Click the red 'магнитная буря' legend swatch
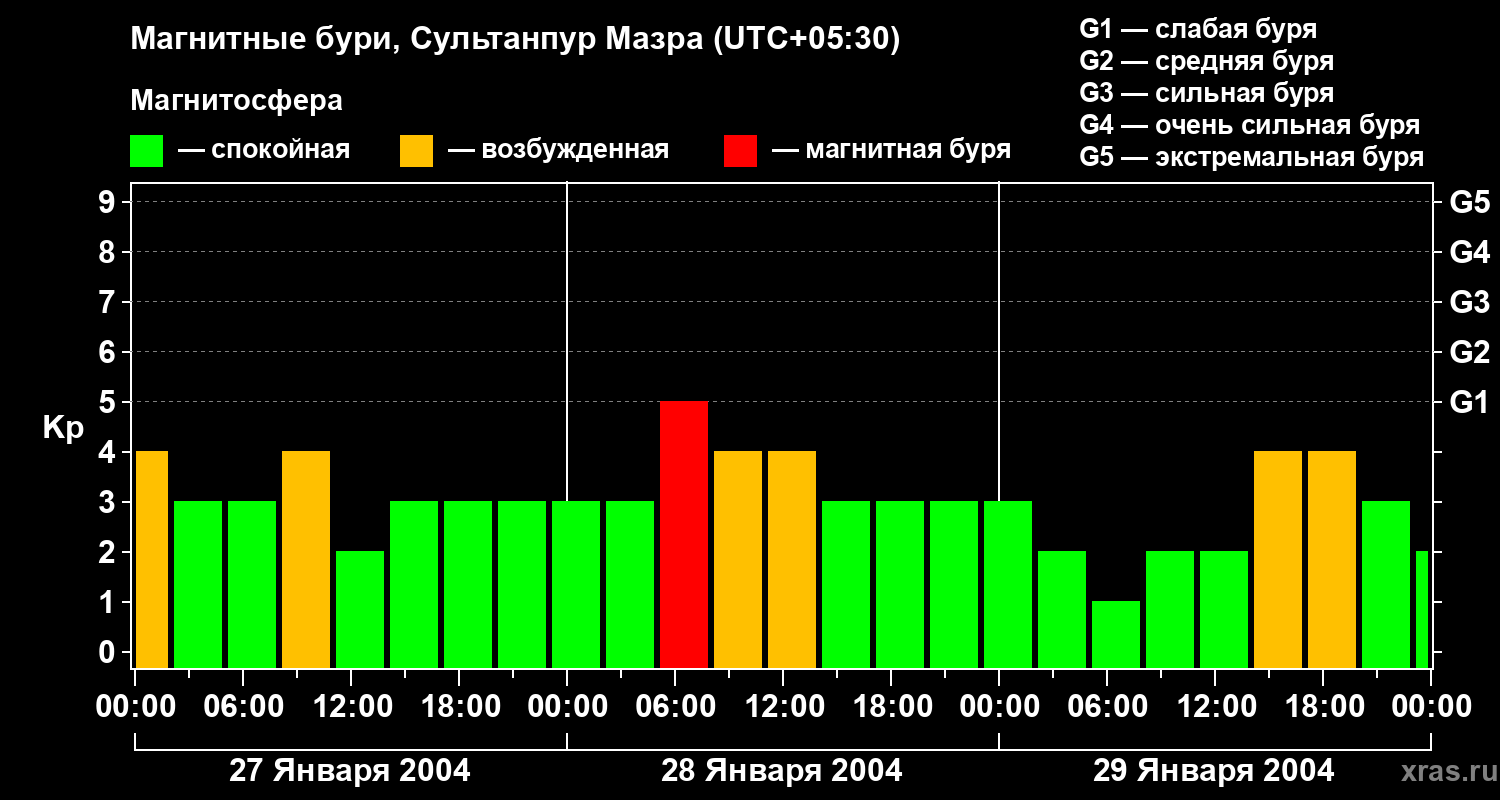 (741, 151)
